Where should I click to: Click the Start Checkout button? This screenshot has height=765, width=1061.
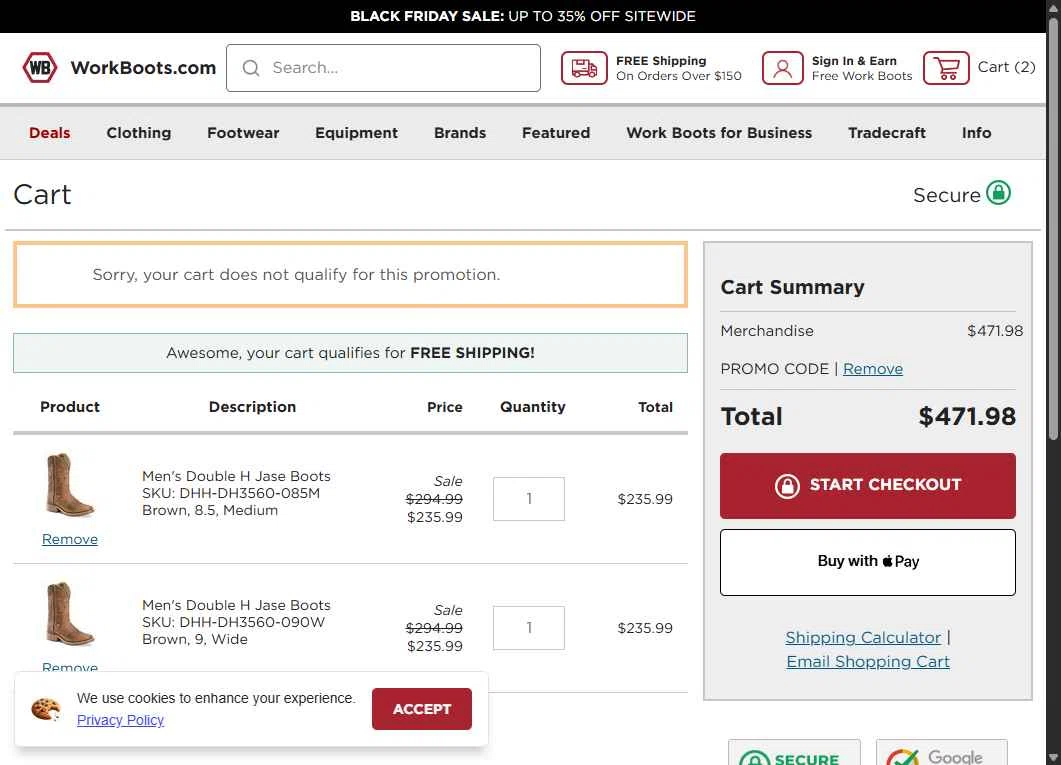click(x=867, y=486)
